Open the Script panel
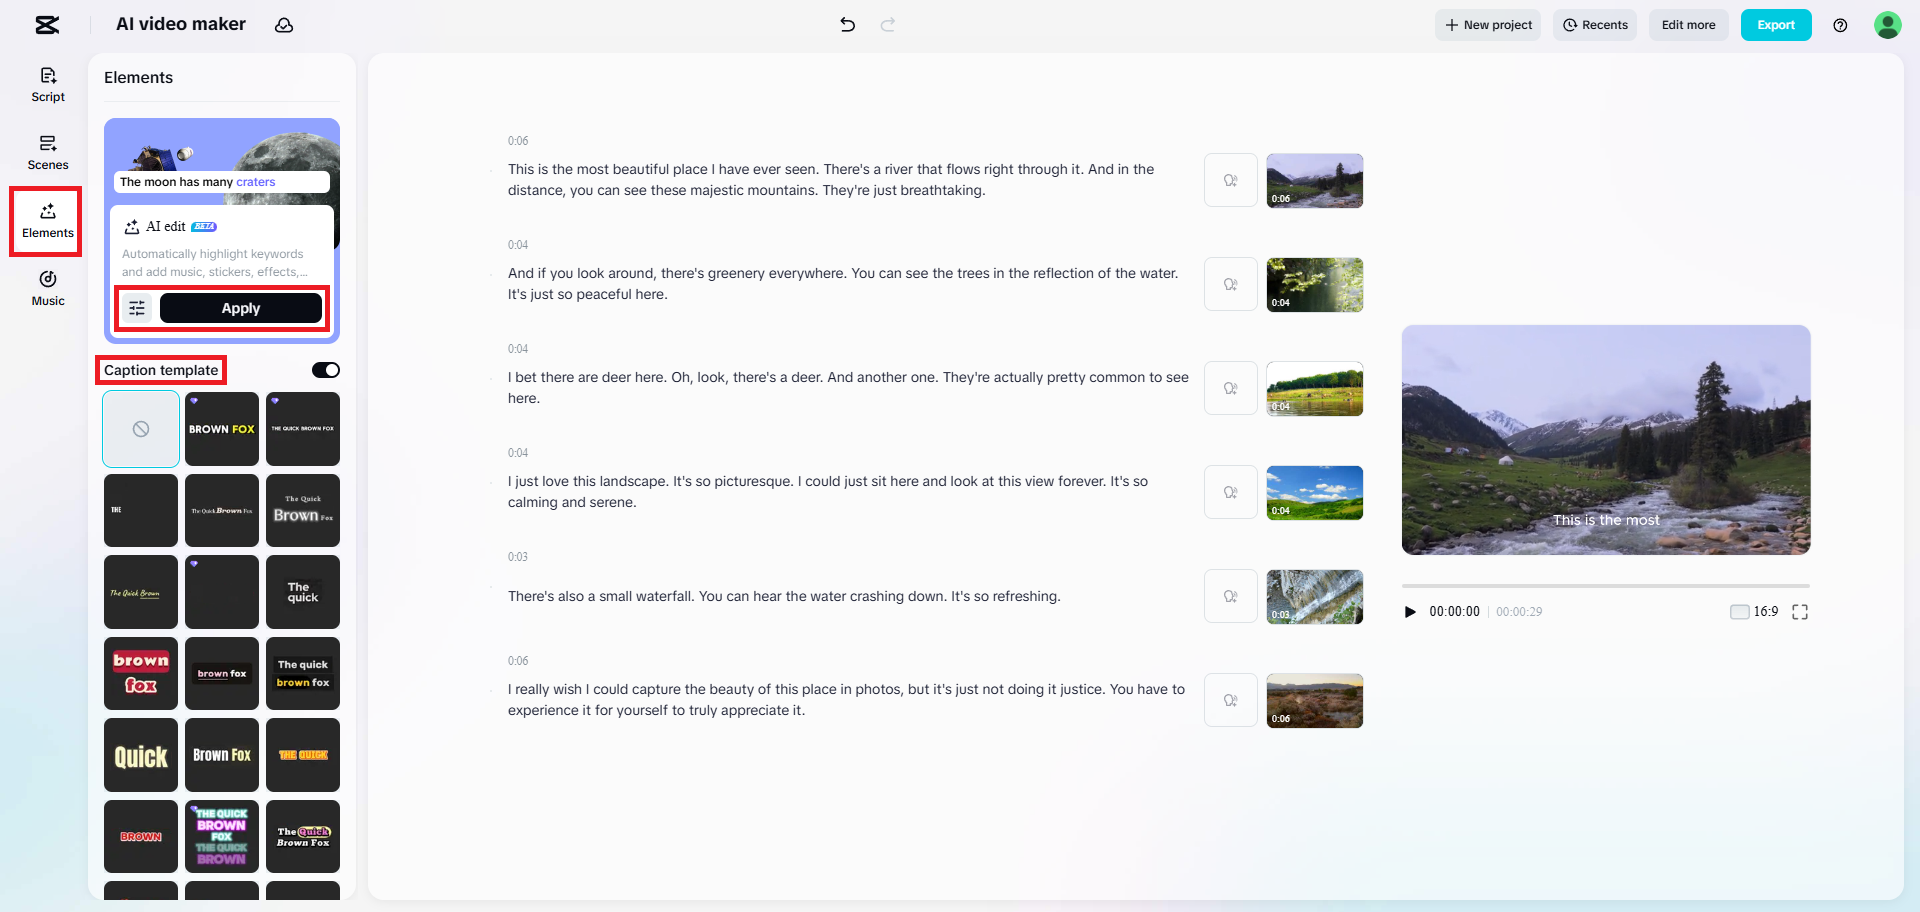 (x=47, y=84)
